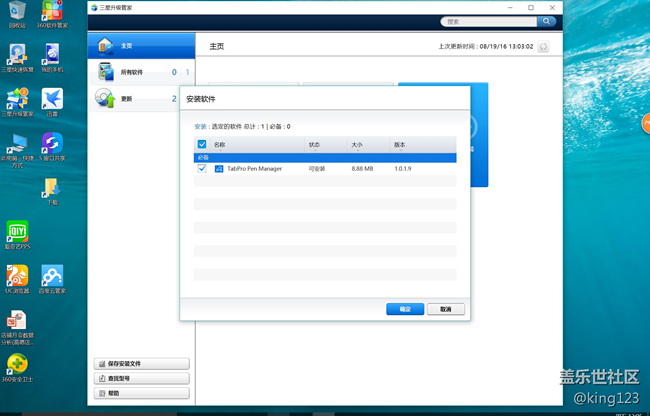Click the 查找型号 button
650x416 pixels.
(141, 379)
